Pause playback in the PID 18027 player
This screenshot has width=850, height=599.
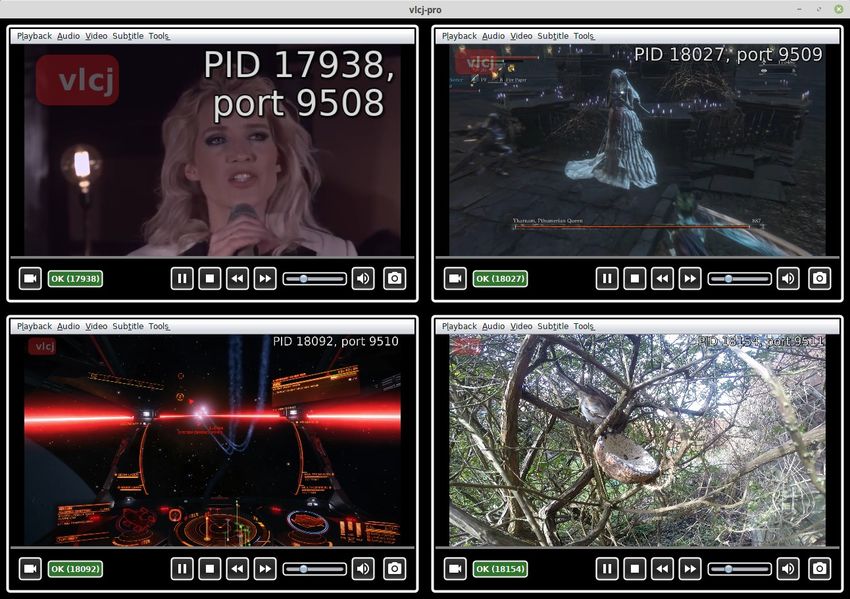click(607, 279)
